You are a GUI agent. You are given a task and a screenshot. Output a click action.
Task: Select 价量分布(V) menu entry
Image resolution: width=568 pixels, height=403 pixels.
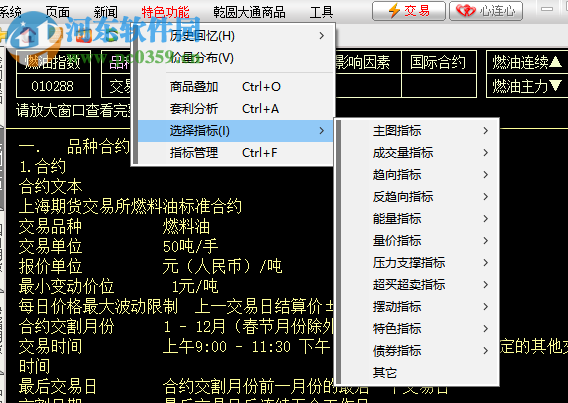click(x=235, y=58)
